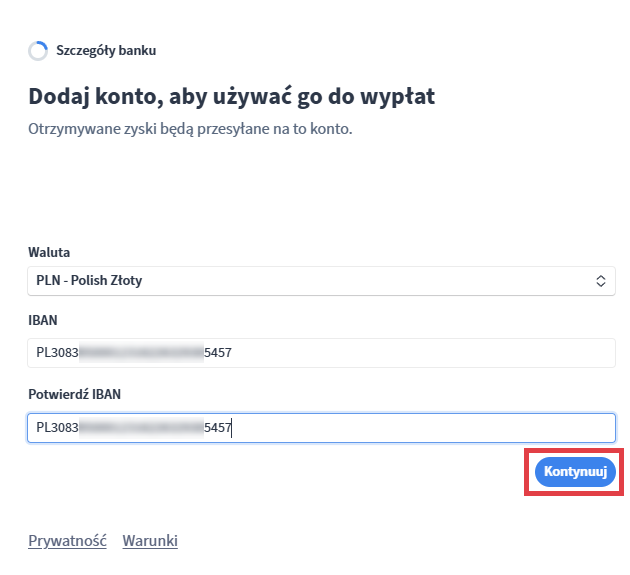Viewport: 630px width, 575px height.
Task: Focus the Potwierdź IBAN input field
Action: [400, 428]
